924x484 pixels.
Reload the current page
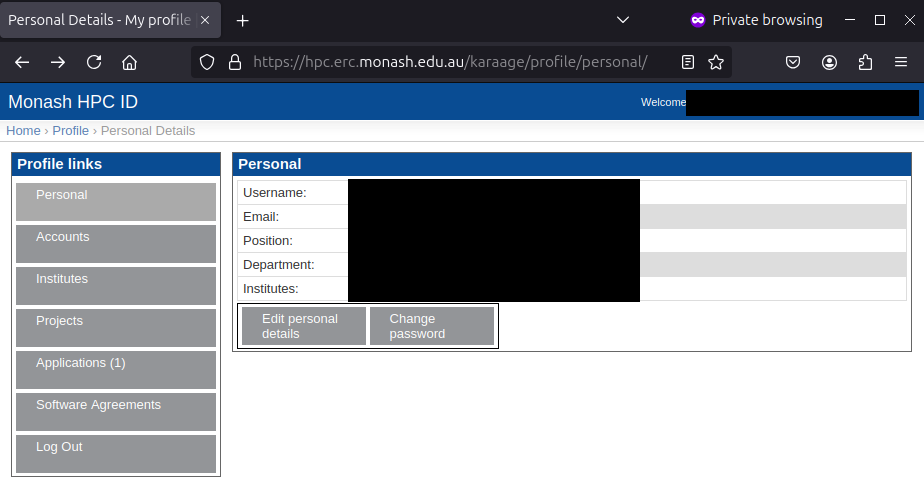point(94,62)
